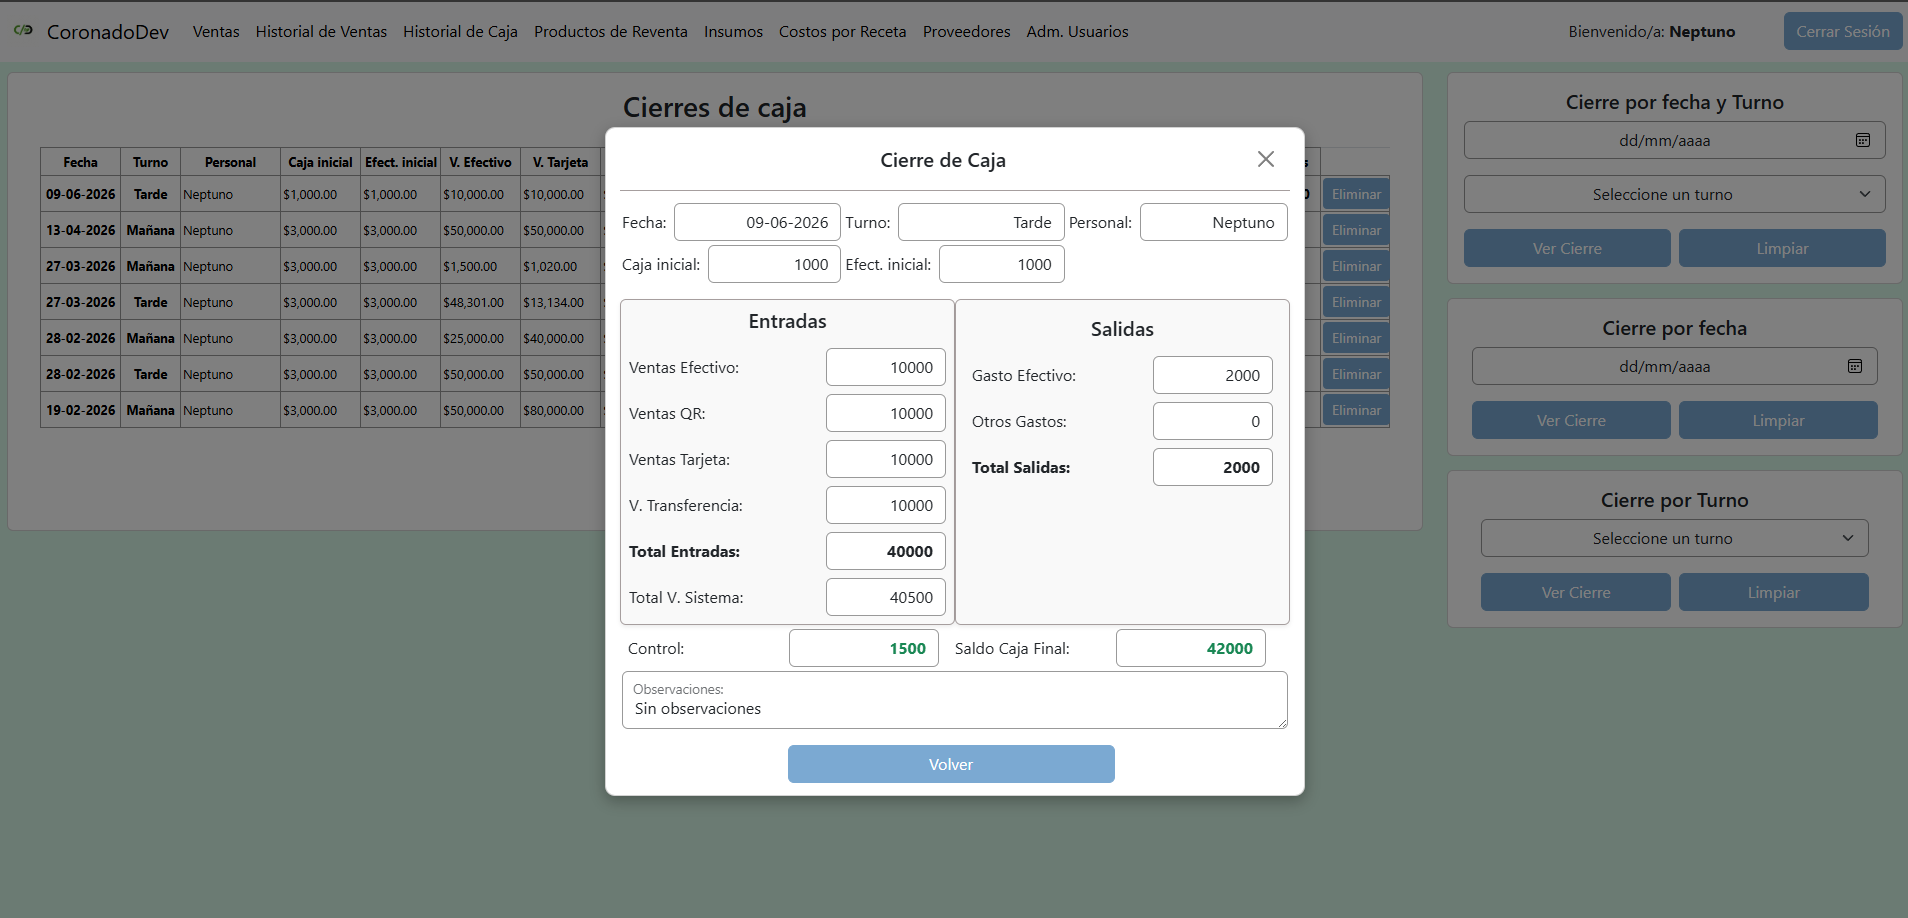Open the Insumos section
Image resolution: width=1908 pixels, height=918 pixels.
[733, 32]
